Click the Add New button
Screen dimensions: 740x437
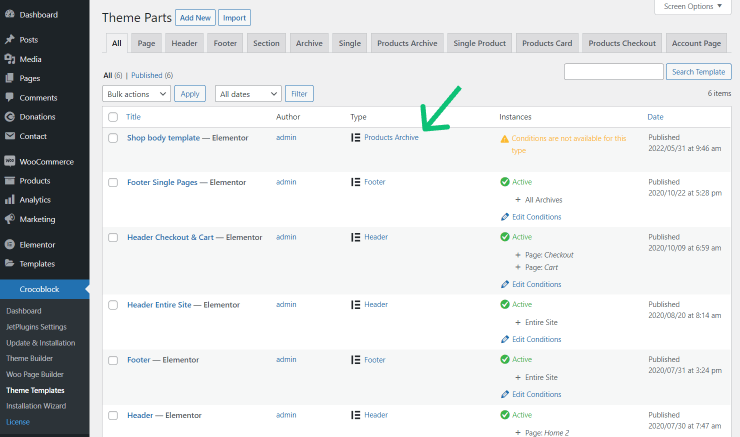(x=195, y=17)
